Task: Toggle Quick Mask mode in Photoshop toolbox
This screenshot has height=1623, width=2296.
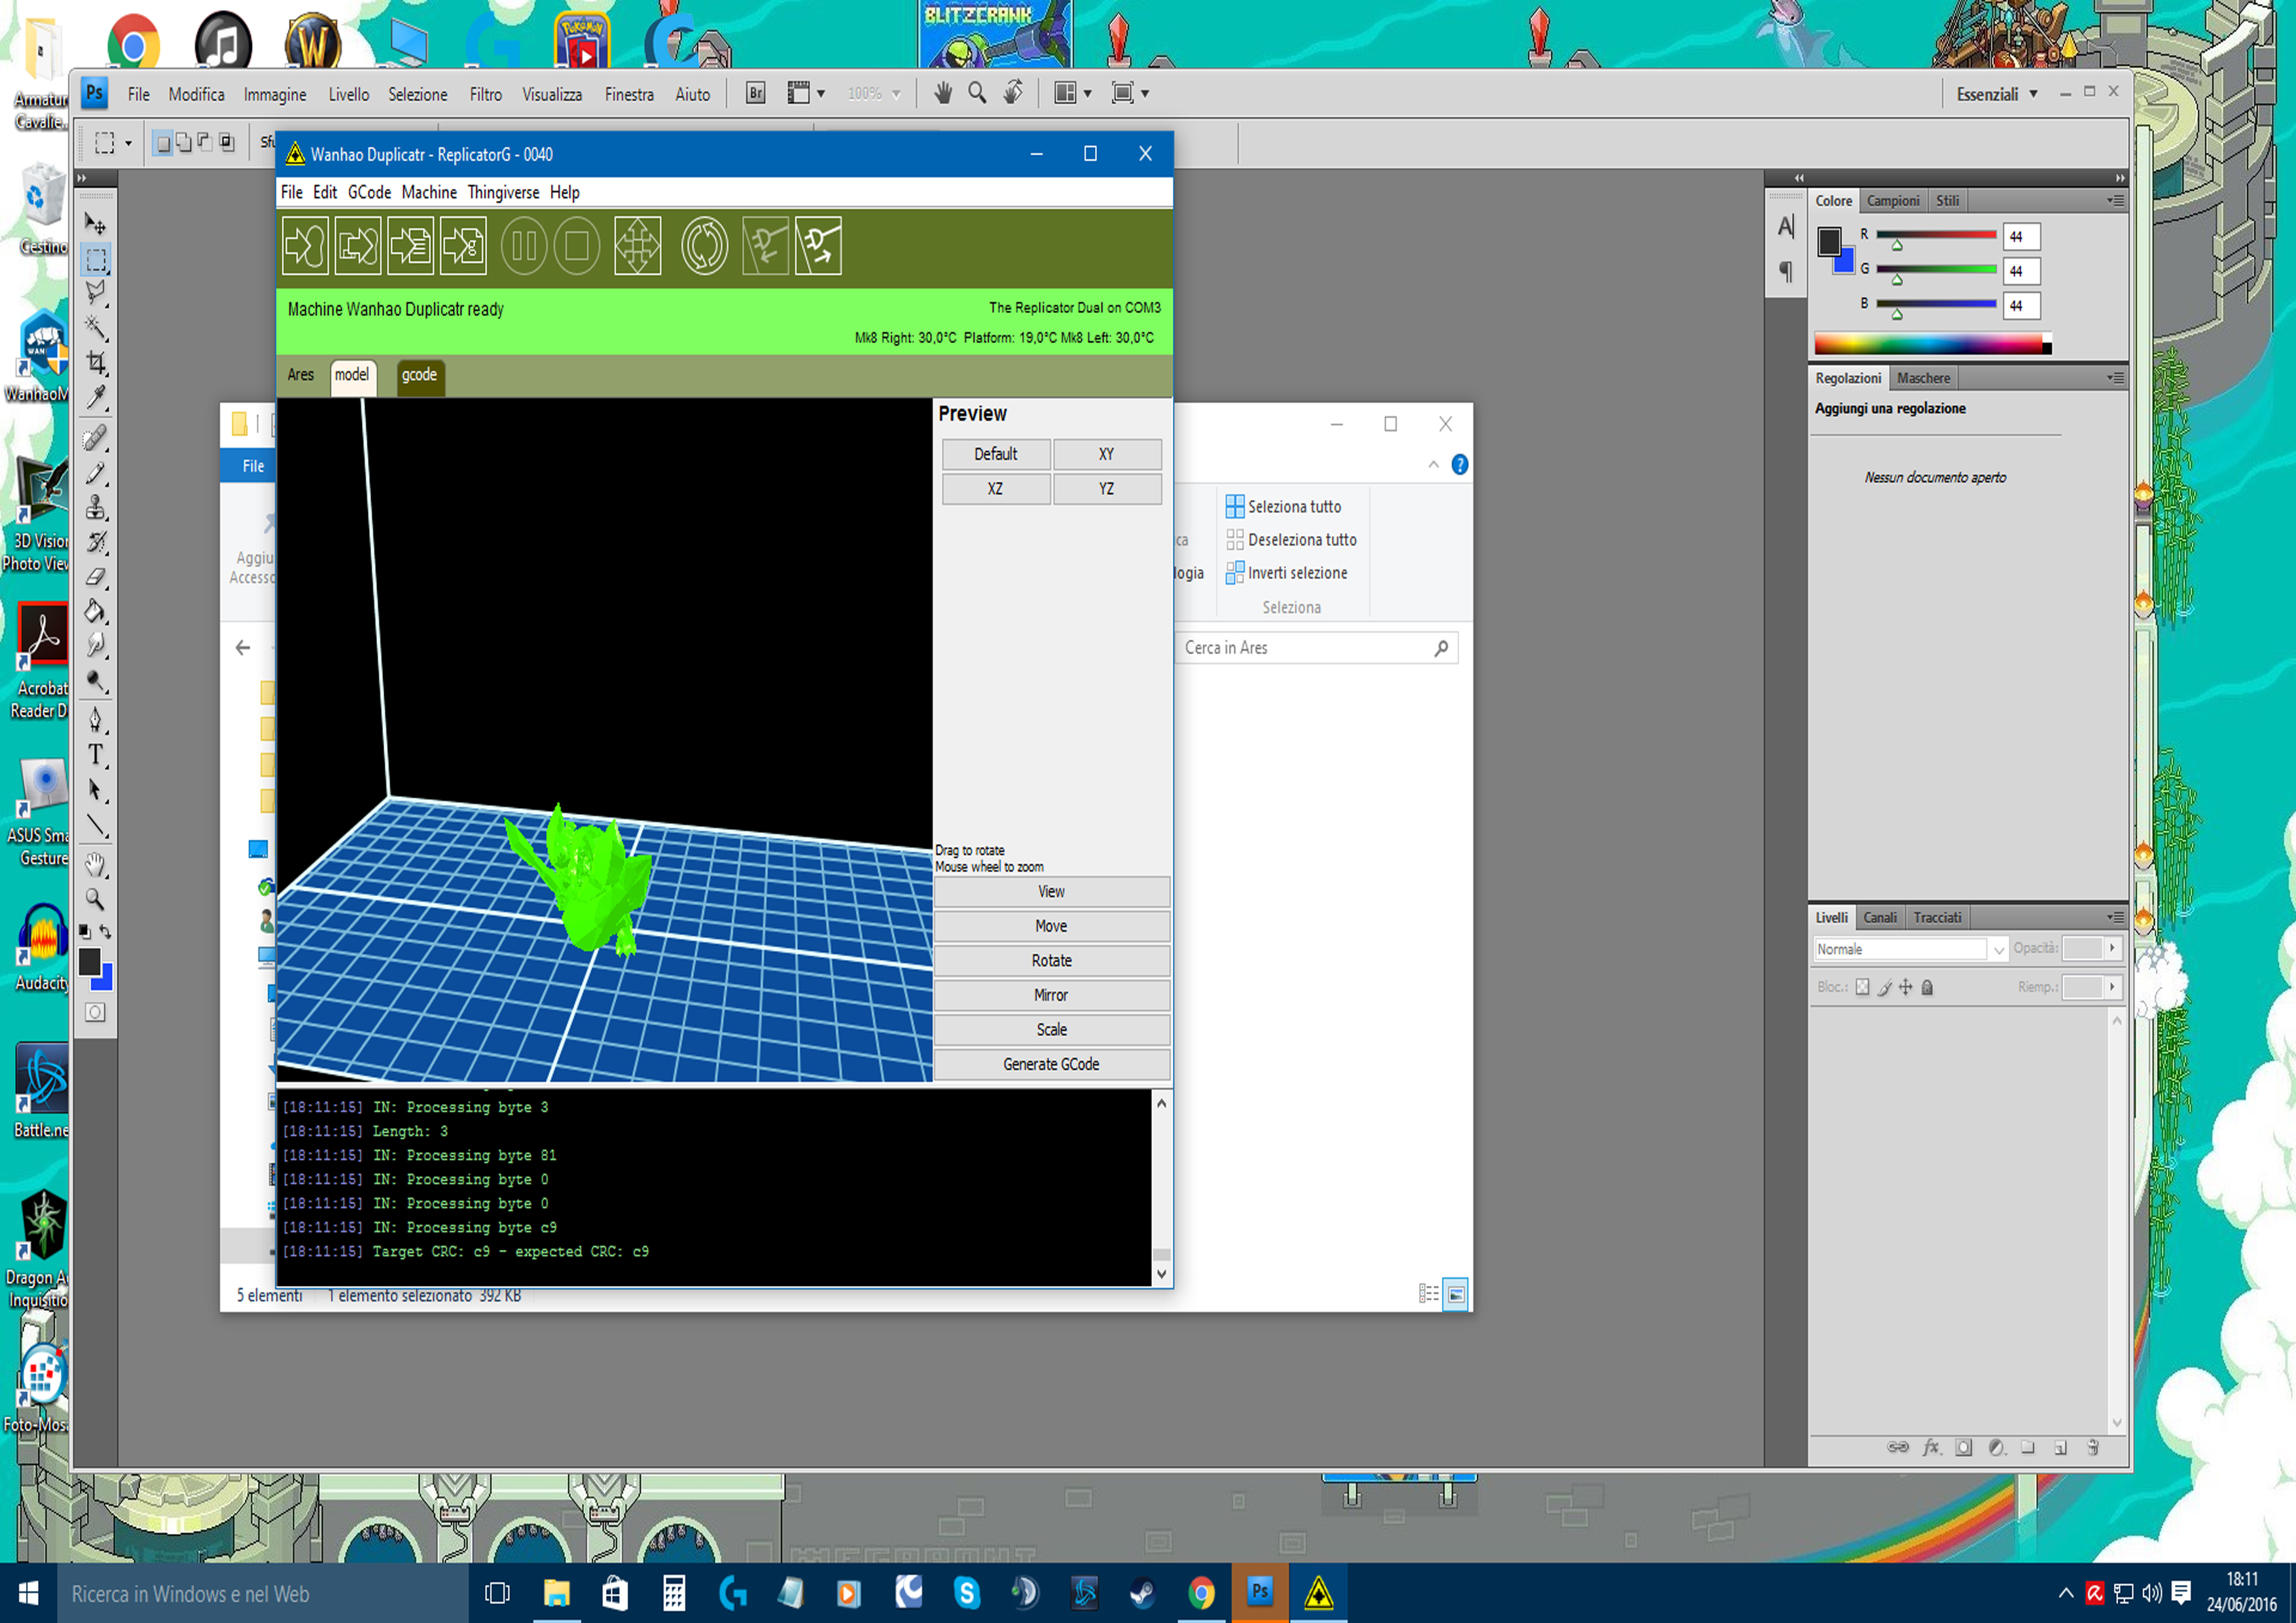Action: point(95,1012)
